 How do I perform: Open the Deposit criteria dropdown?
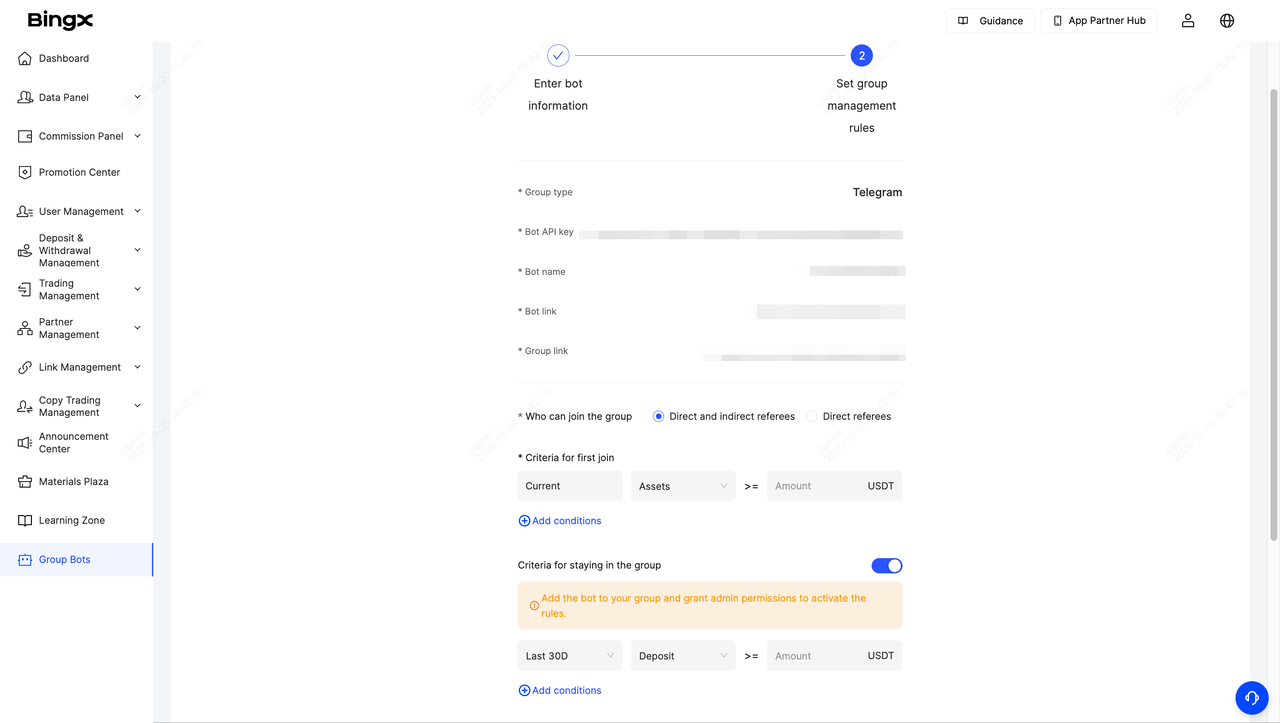click(x=683, y=656)
